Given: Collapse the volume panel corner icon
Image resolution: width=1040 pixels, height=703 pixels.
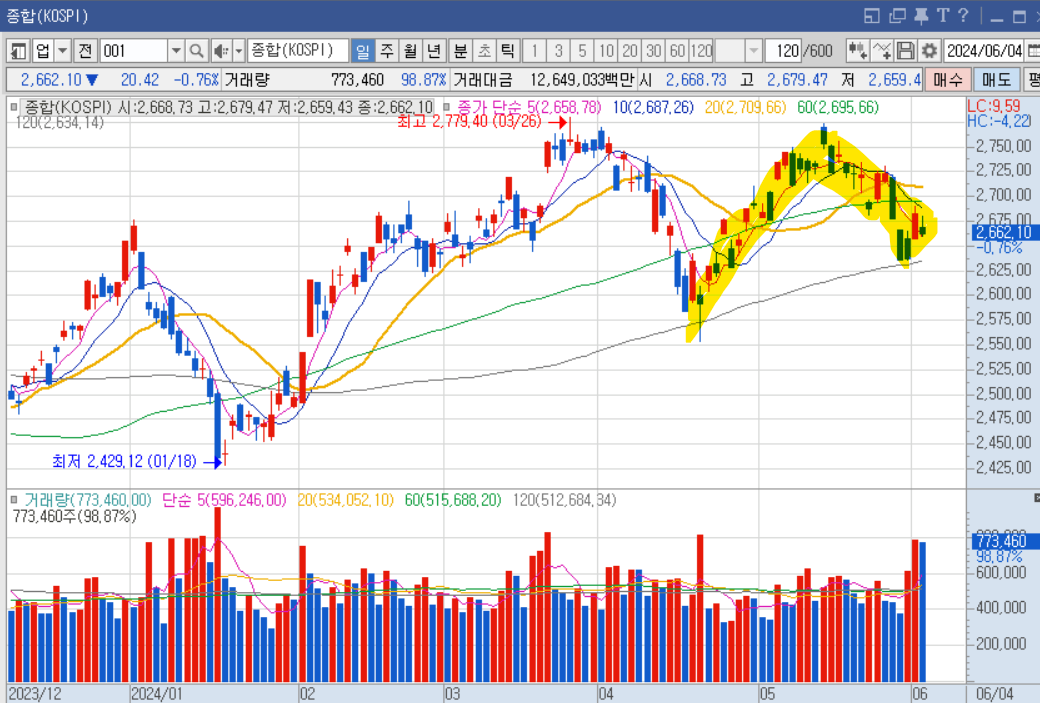Looking at the screenshot, I should pos(1036,497).
